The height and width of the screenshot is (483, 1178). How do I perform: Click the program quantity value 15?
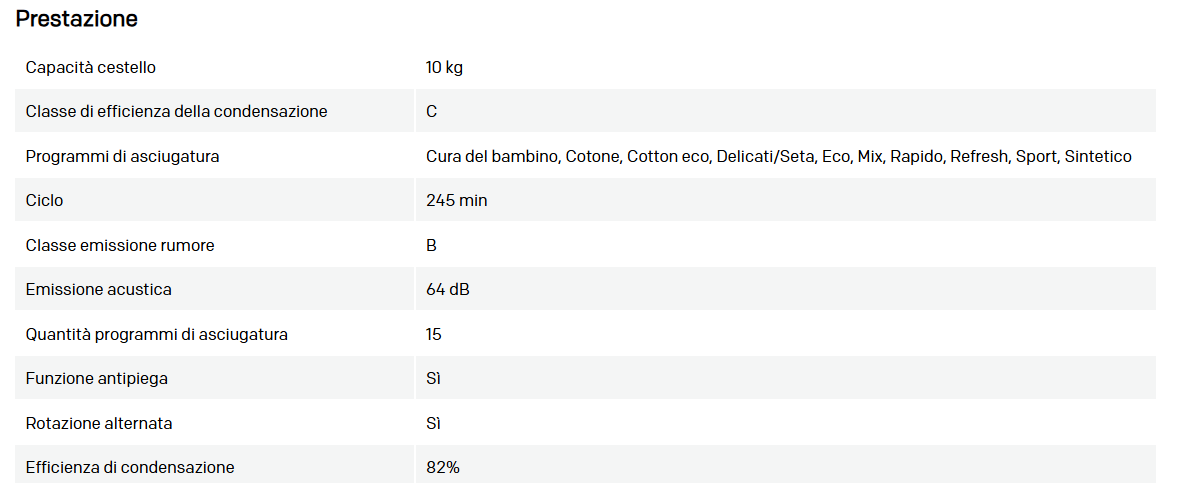434,335
